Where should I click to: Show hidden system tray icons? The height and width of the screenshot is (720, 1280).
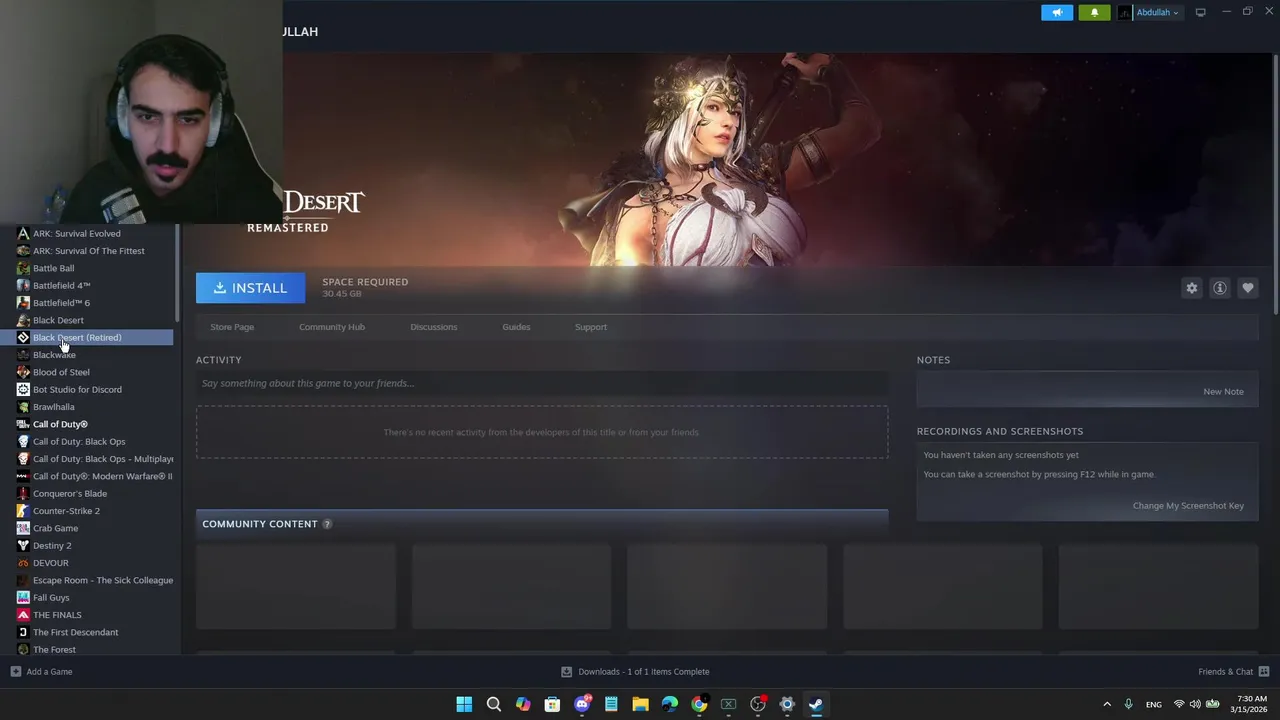[1107, 704]
